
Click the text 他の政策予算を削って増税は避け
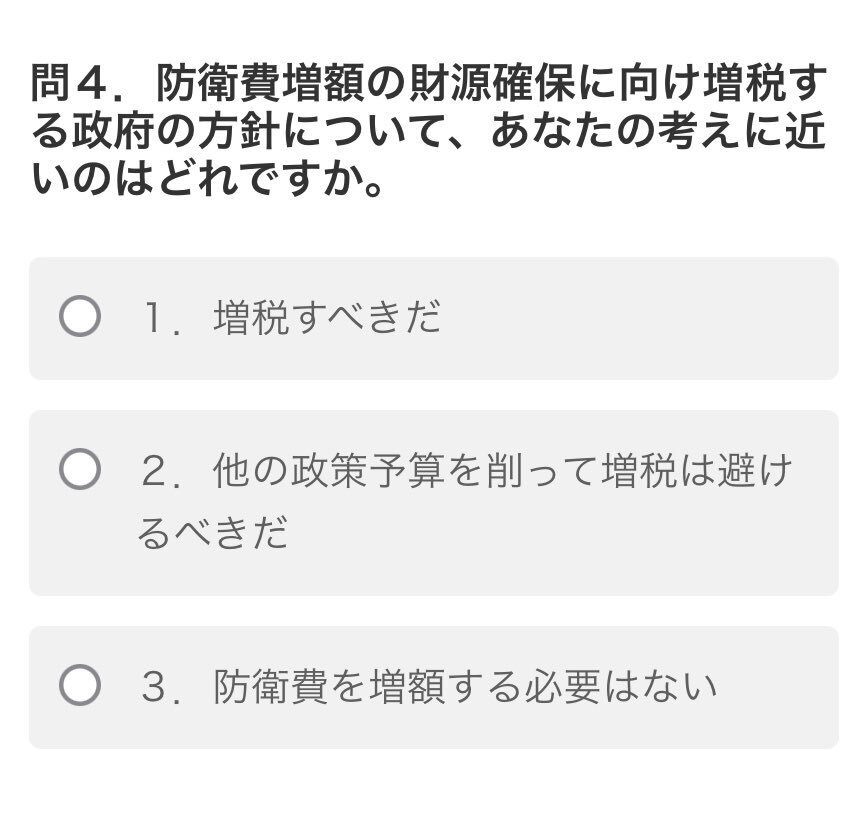pos(503,471)
